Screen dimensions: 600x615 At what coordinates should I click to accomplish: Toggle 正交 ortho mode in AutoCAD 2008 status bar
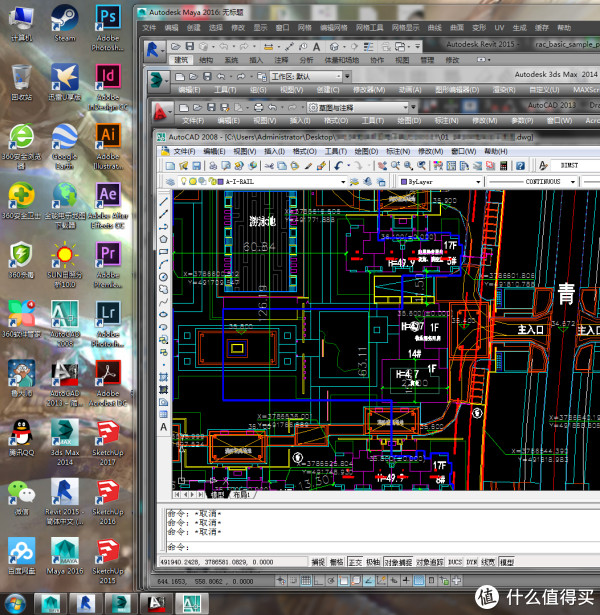(355, 562)
